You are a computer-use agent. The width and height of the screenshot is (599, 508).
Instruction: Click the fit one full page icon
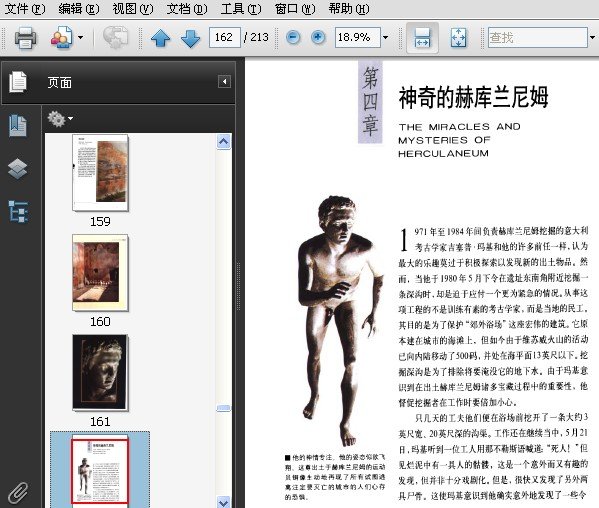(458, 37)
